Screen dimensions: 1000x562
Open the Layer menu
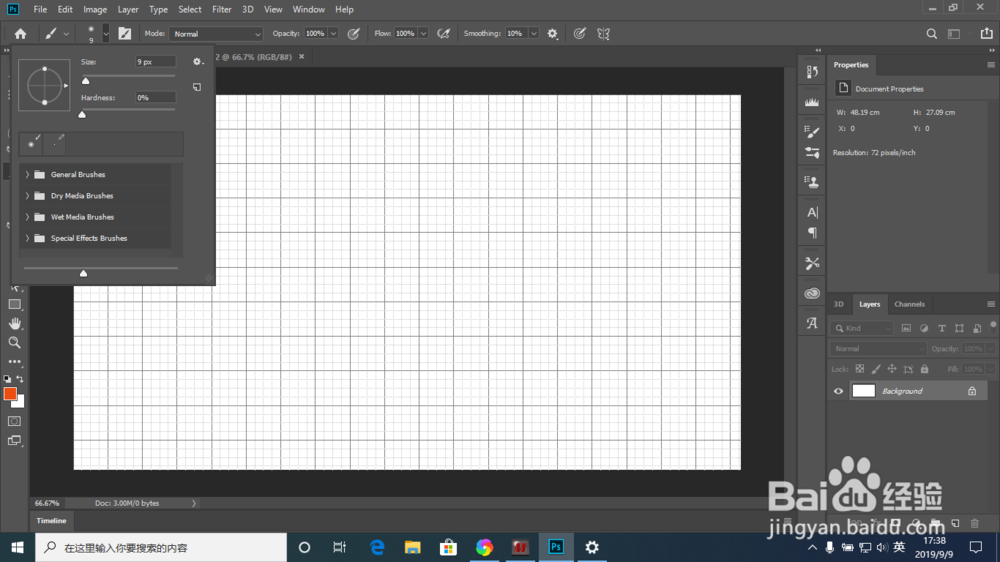click(x=128, y=10)
